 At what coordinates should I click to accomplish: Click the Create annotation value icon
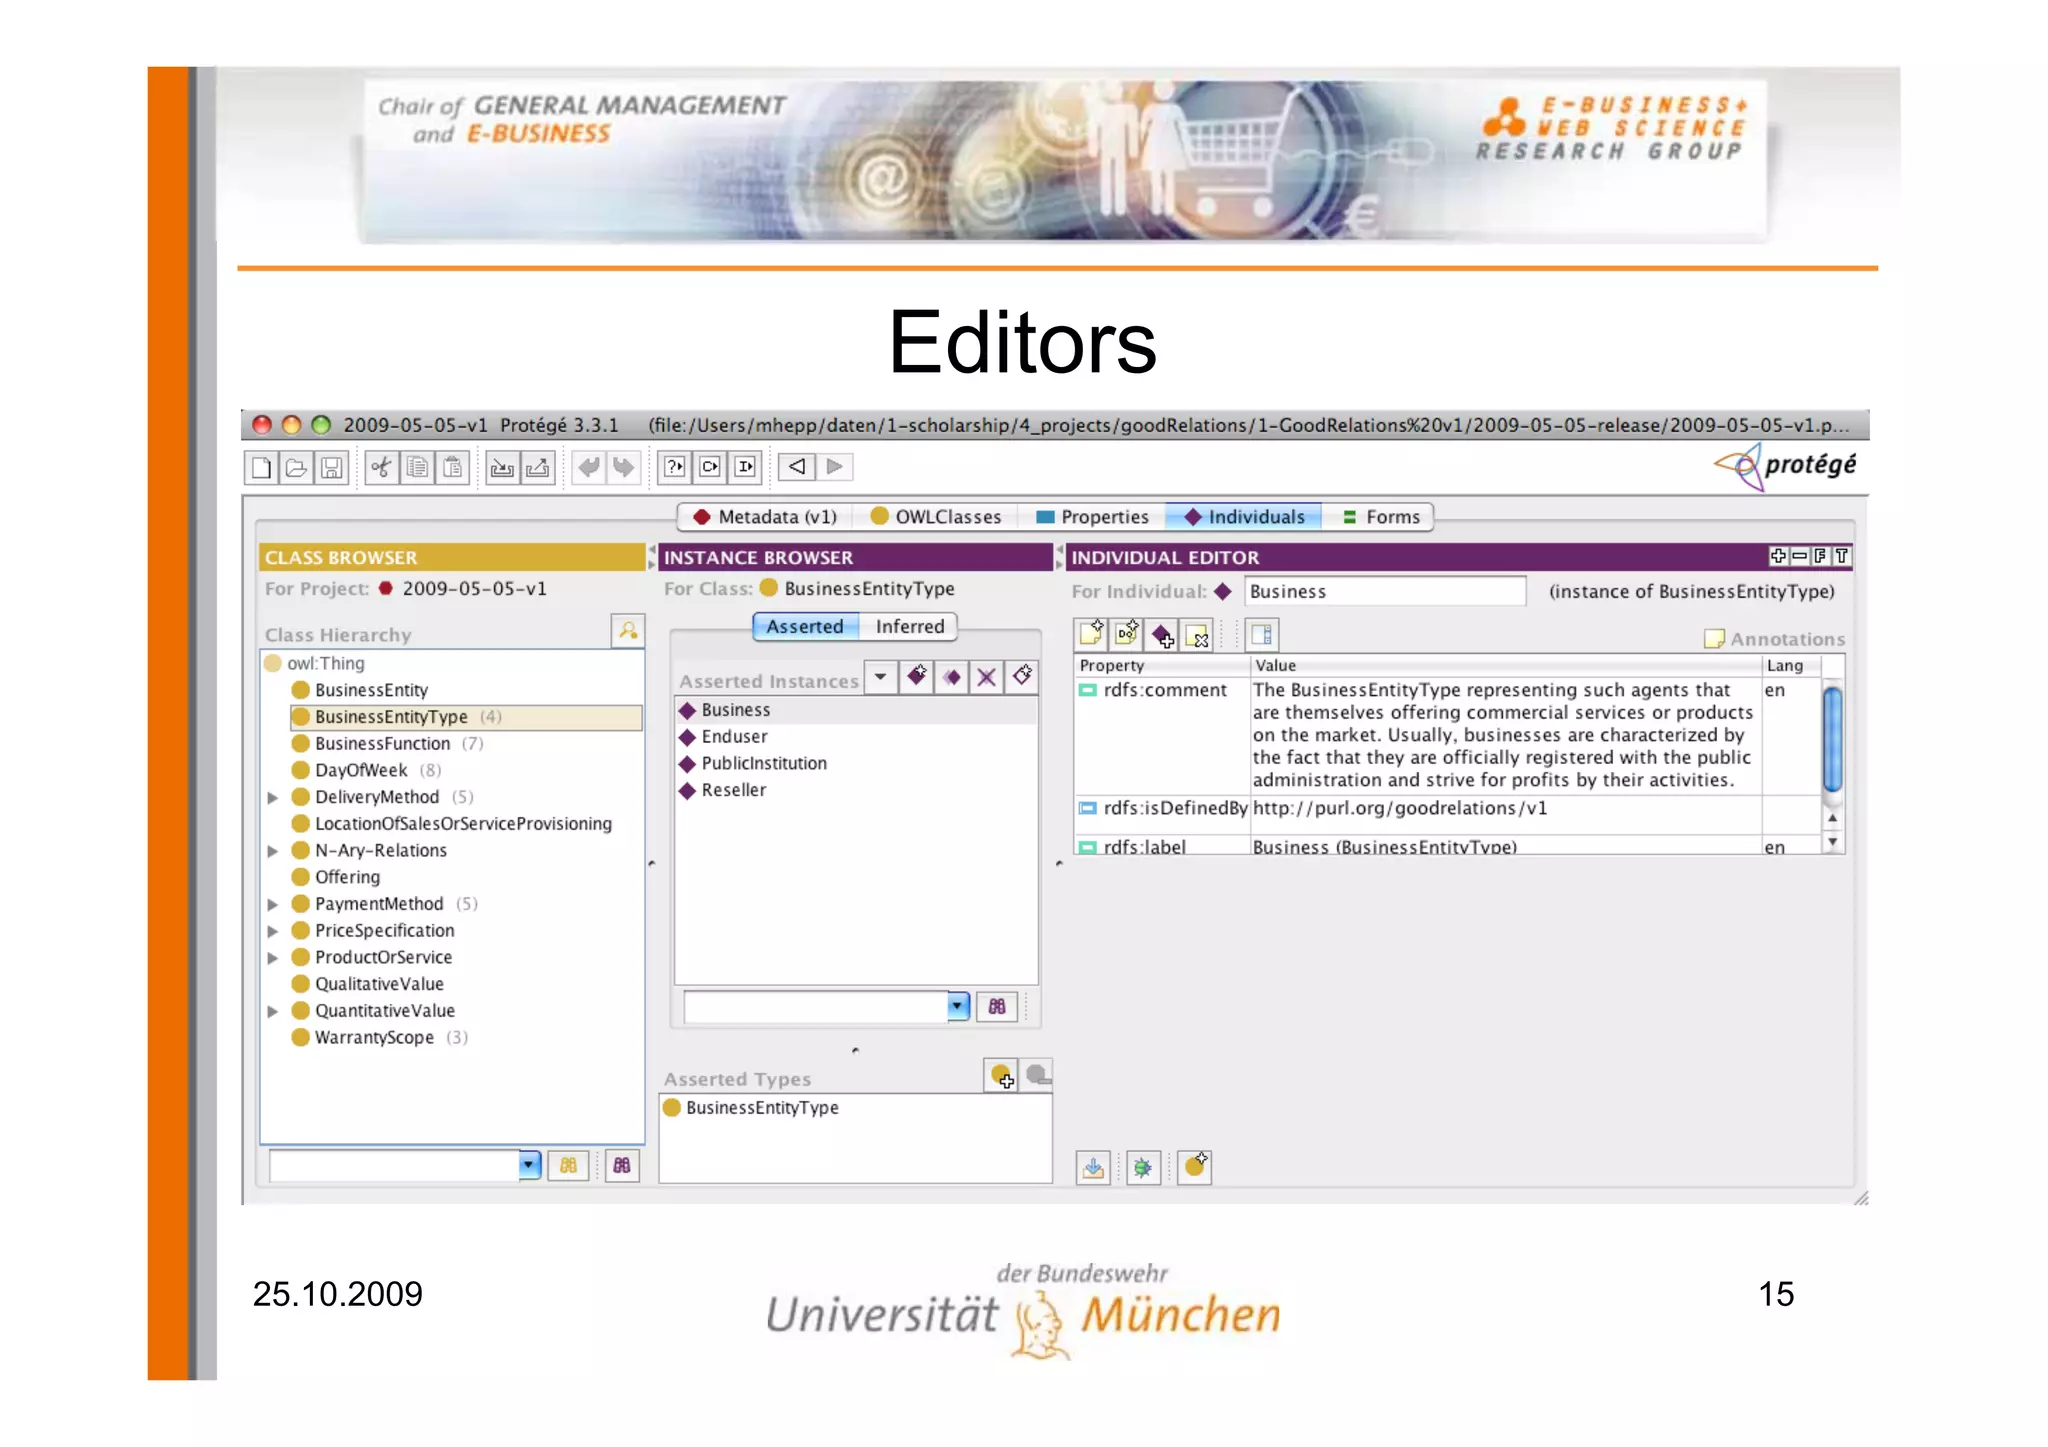1091,635
